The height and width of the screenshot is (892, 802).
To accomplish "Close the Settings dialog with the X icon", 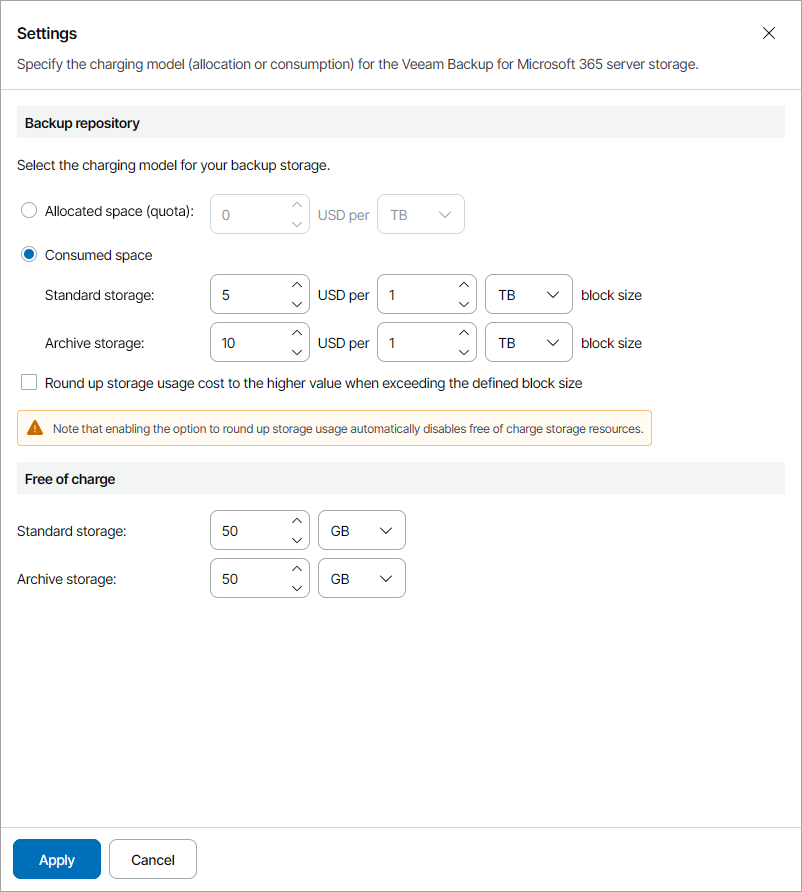I will pyautogui.click(x=769, y=32).
